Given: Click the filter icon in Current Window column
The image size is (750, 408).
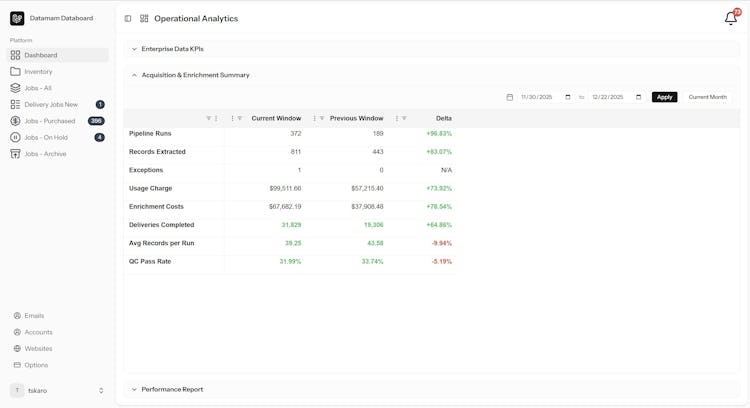Looking at the screenshot, I should click(x=240, y=118).
